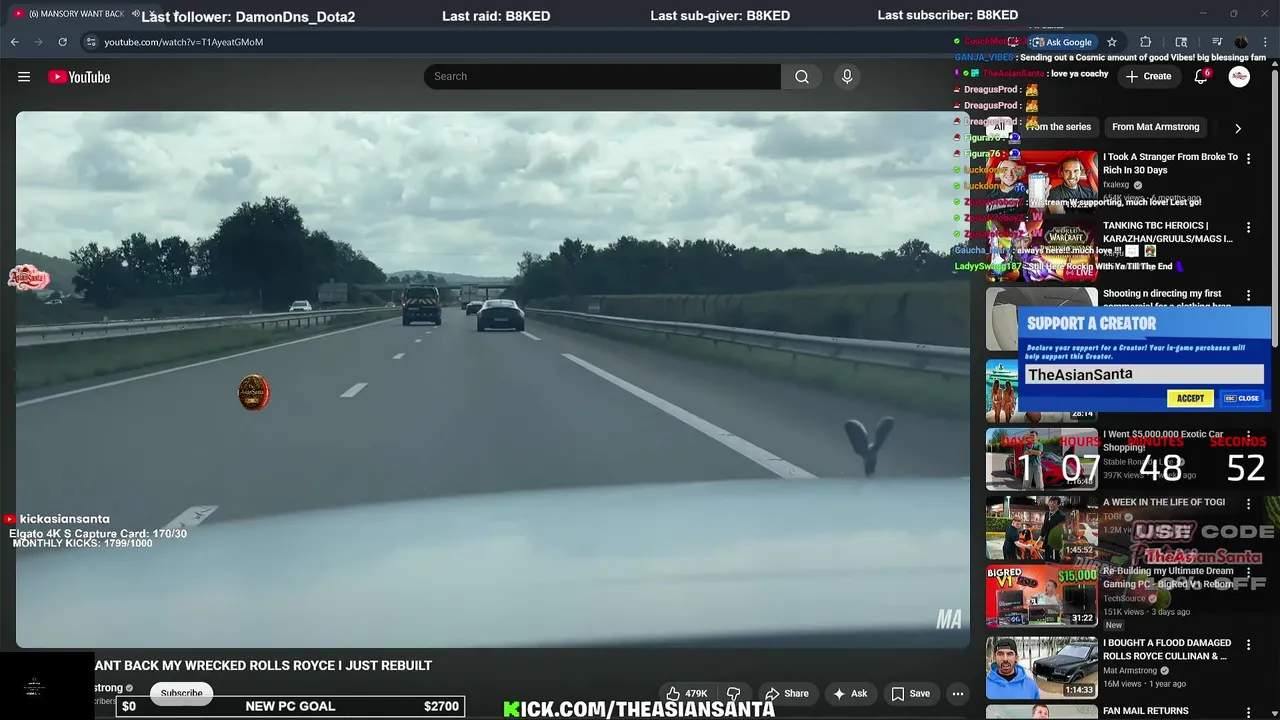Open options for 'Re-Building my Ultimate Dream' video
This screenshot has height=720, width=1280.
[x=1248, y=573]
